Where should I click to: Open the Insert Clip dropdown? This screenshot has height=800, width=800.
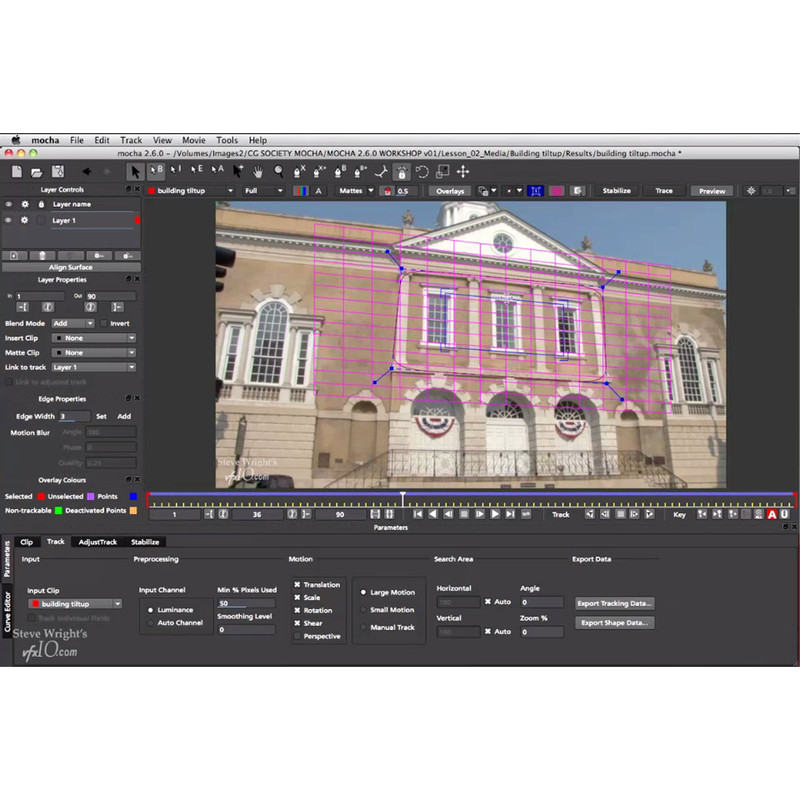(x=94, y=338)
